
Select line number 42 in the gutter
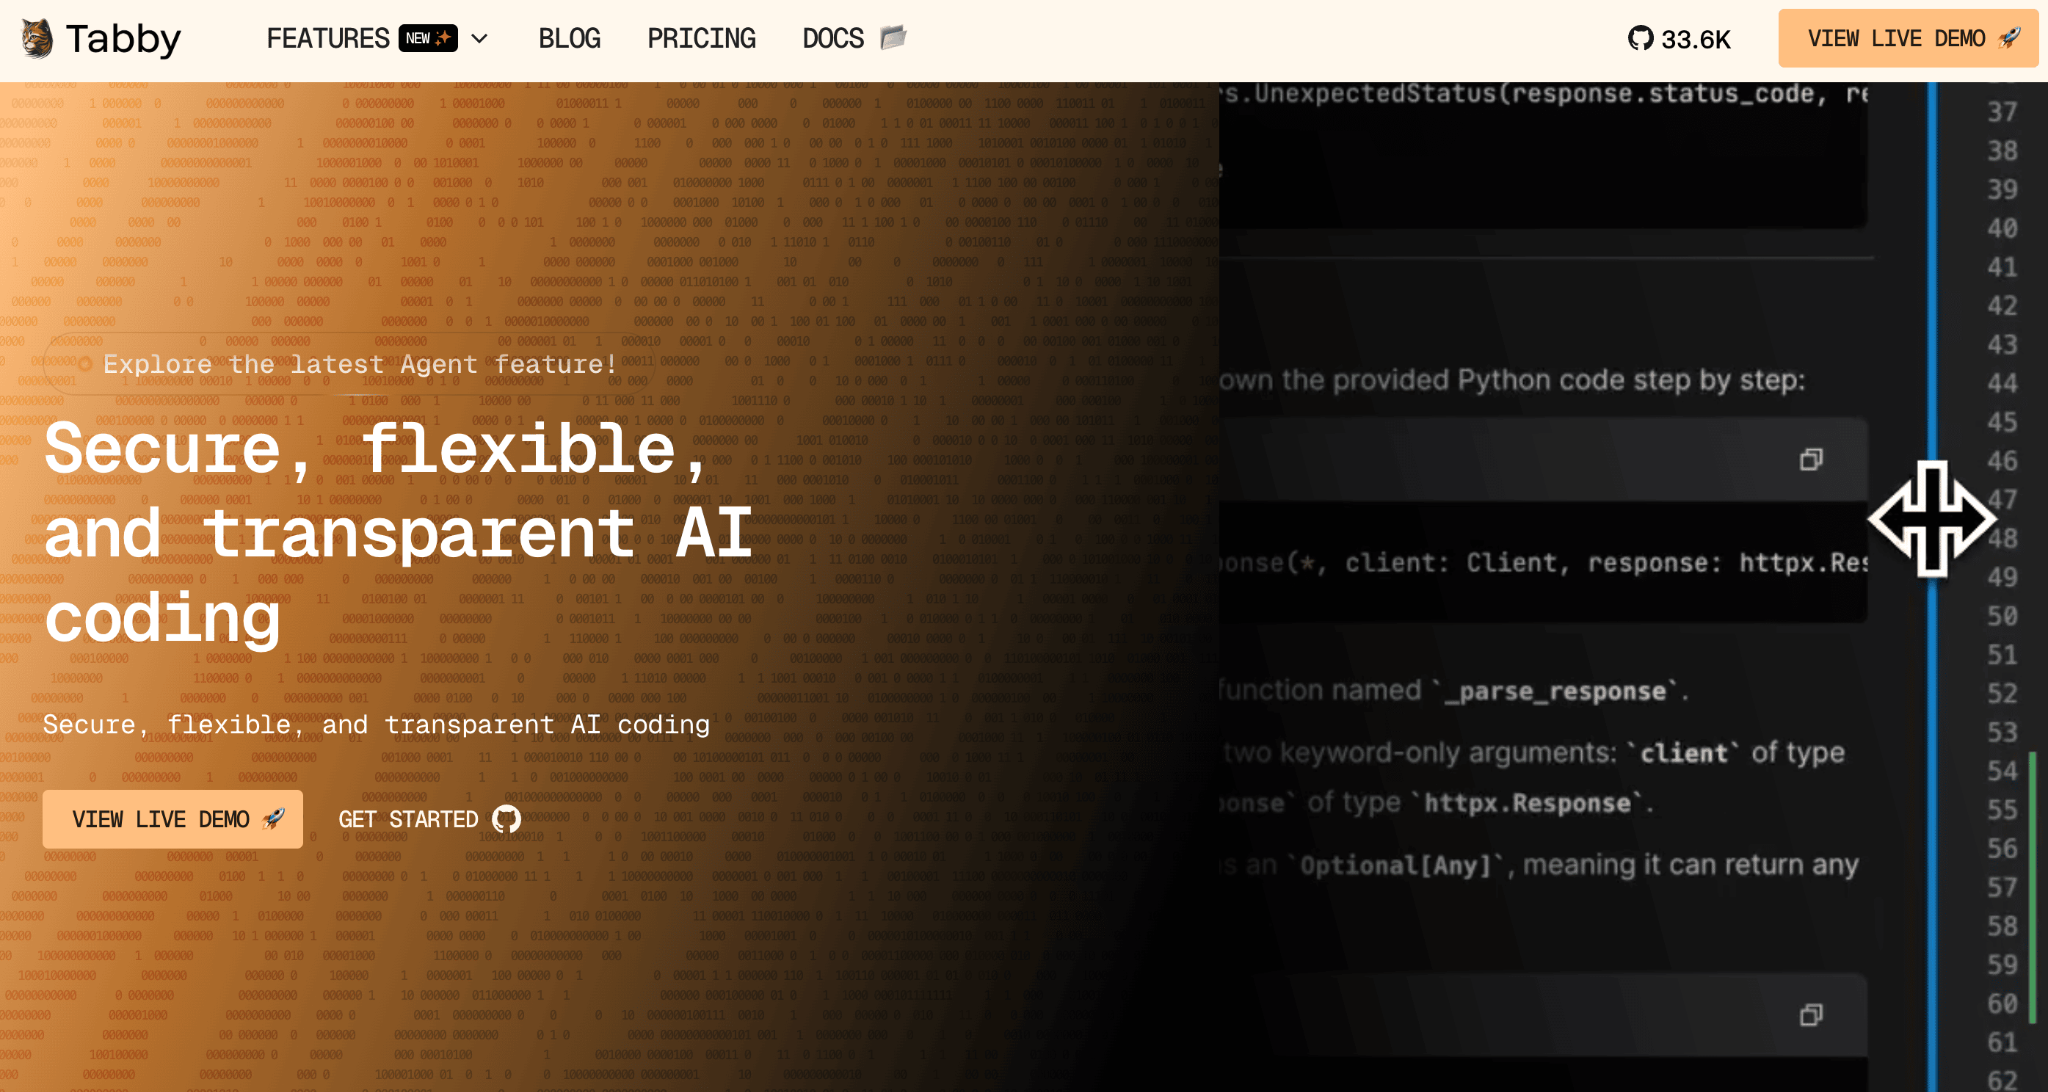click(2002, 306)
